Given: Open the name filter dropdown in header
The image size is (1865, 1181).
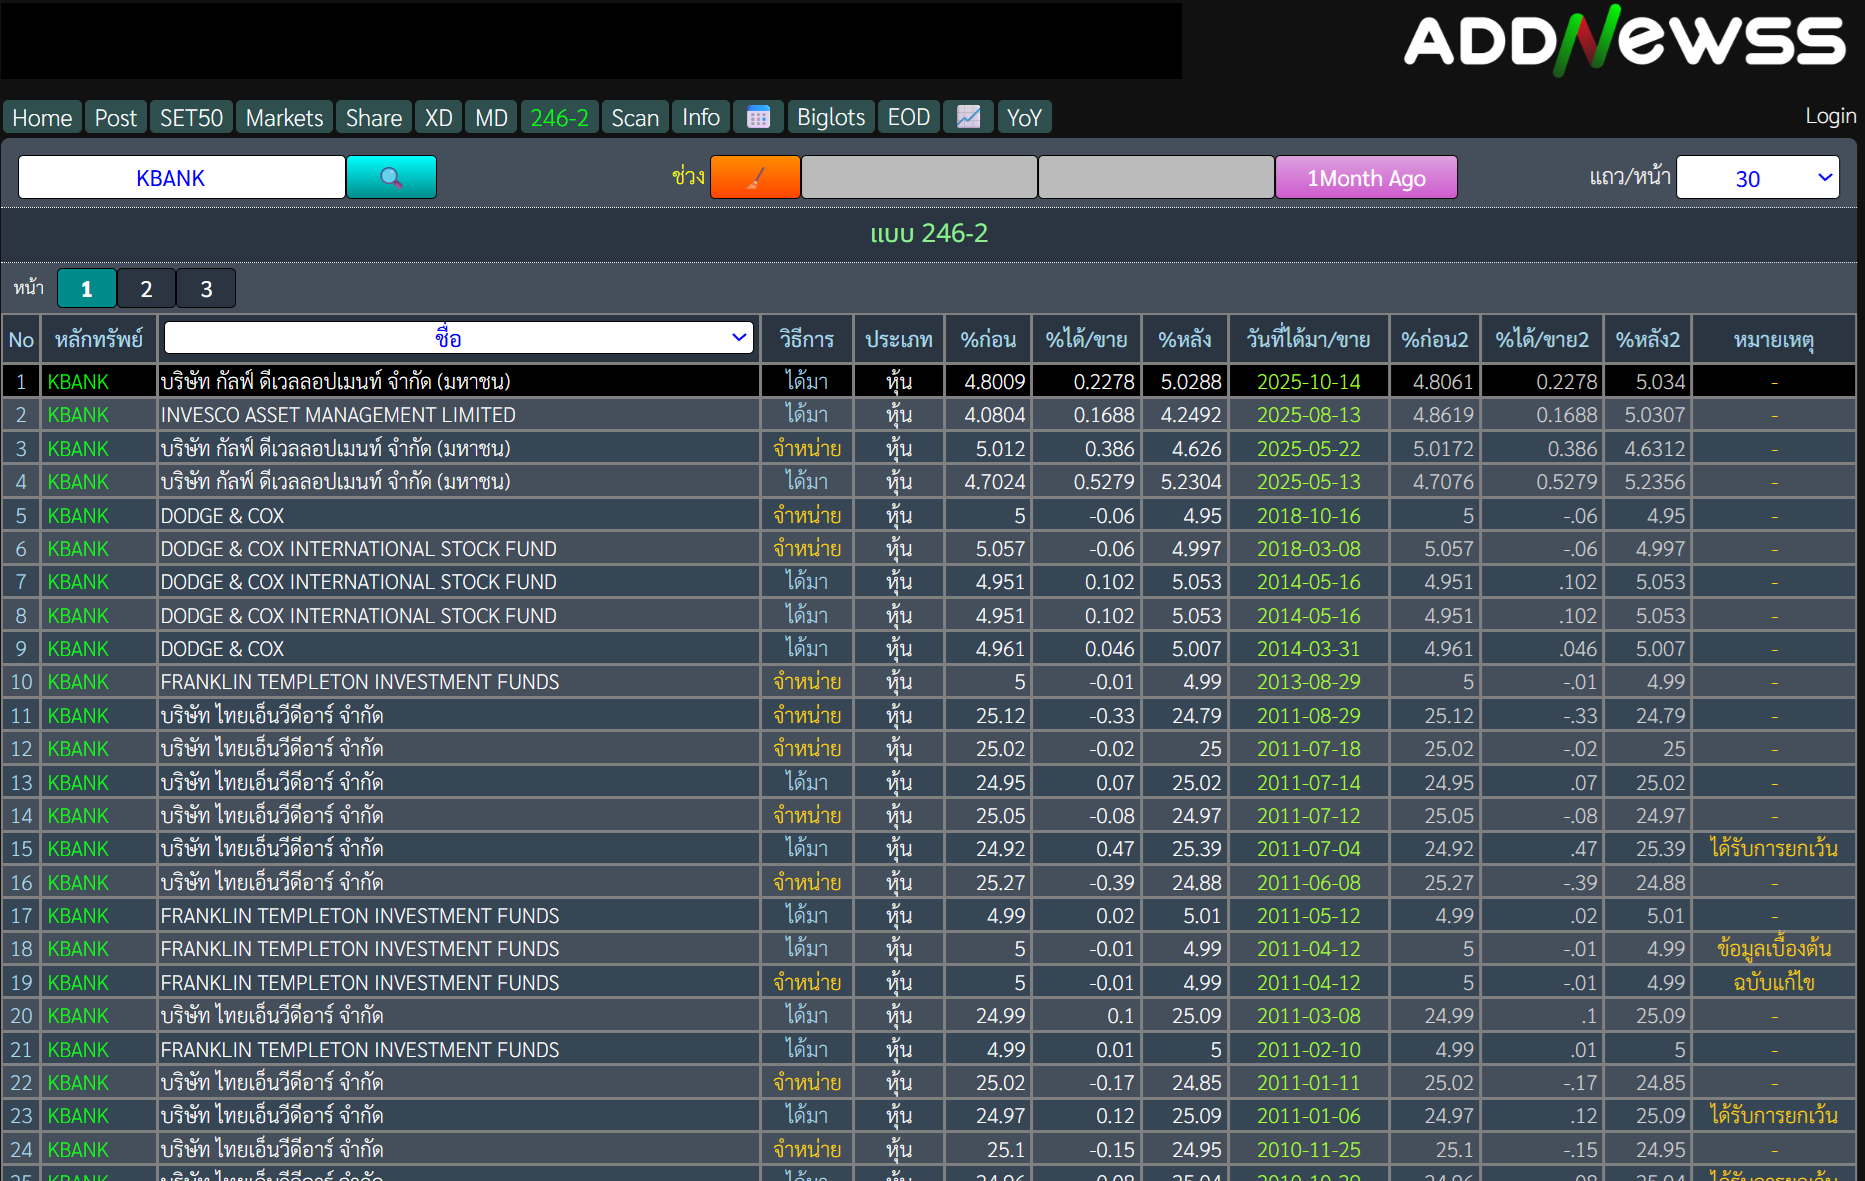Looking at the screenshot, I should click(459, 338).
